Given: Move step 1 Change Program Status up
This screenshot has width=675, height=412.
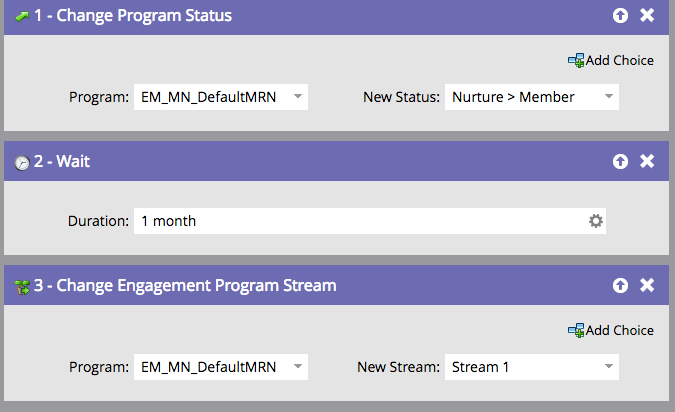Looking at the screenshot, I should point(621,16).
